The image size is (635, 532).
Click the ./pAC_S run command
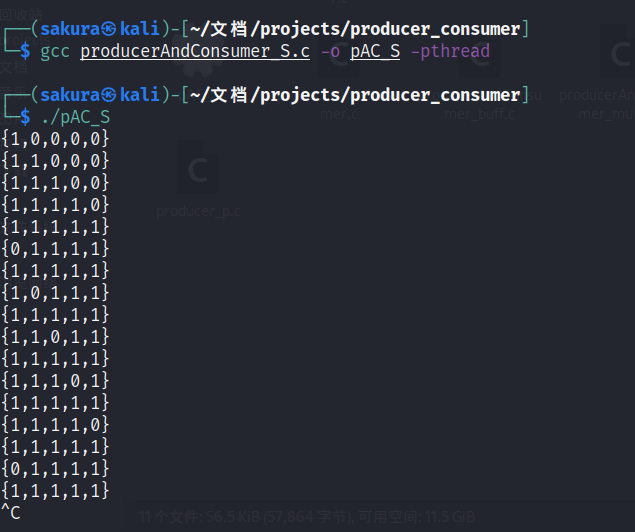pyautogui.click(x=76, y=117)
